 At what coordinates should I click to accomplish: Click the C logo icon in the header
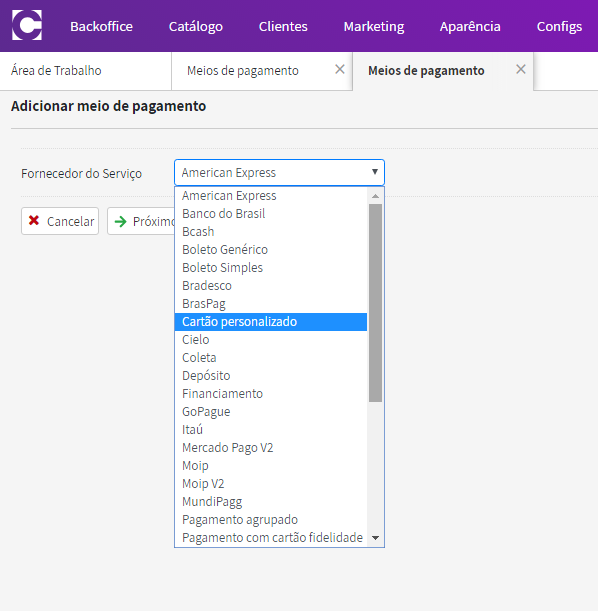coord(27,25)
